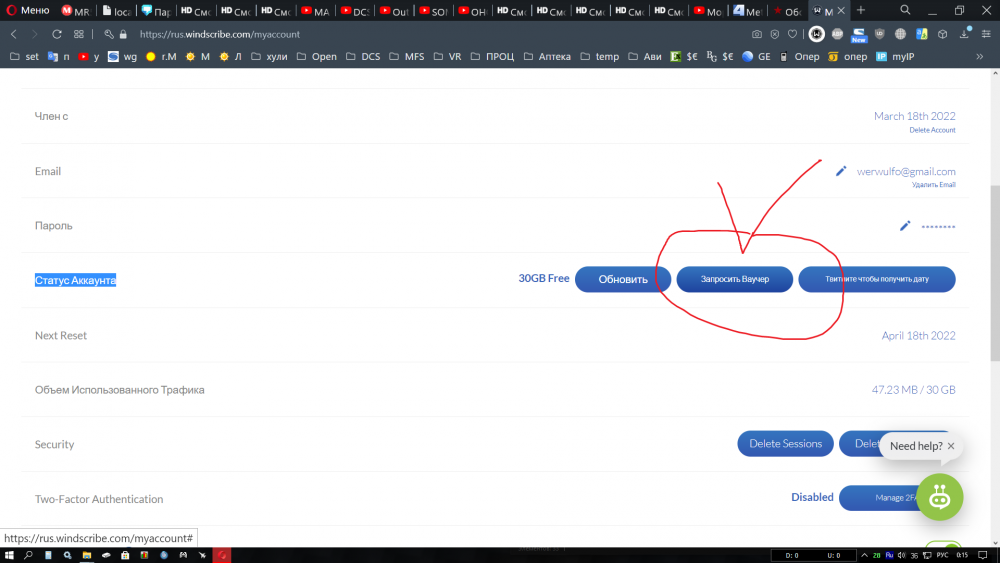Open the VR bookmarks folder
Image resolution: width=1000 pixels, height=563 pixels.
click(447, 57)
